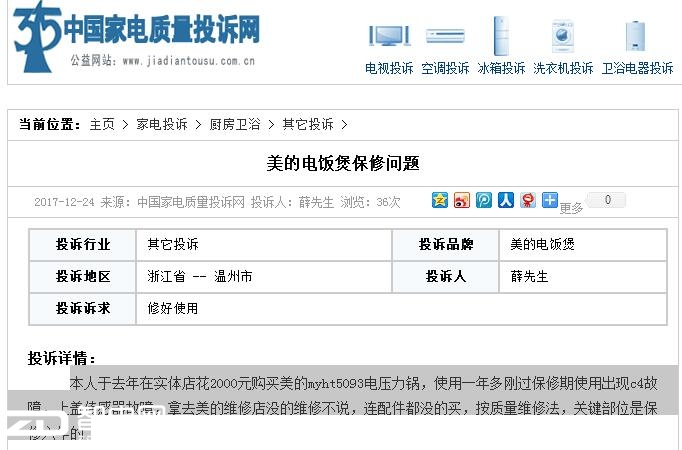
Task: Click the share count bubble showing 0
Action: (x=607, y=200)
